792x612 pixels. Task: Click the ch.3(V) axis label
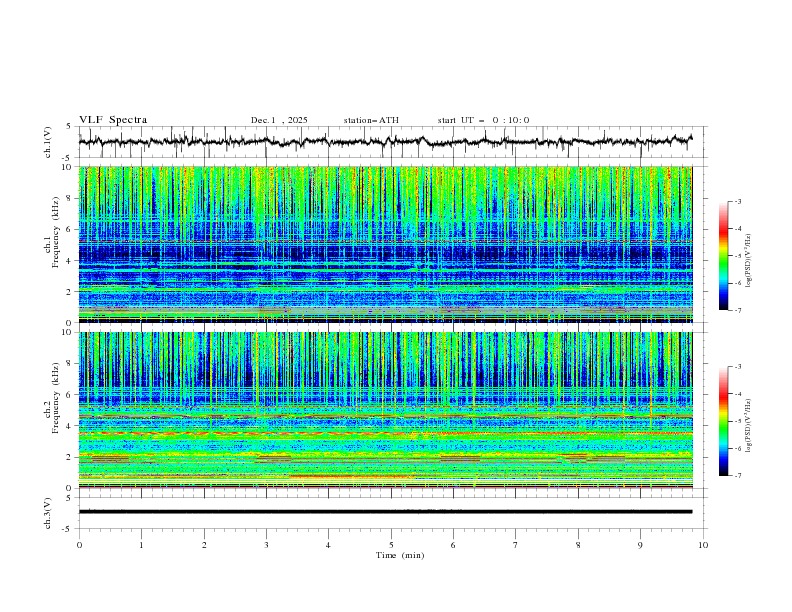pos(49,511)
